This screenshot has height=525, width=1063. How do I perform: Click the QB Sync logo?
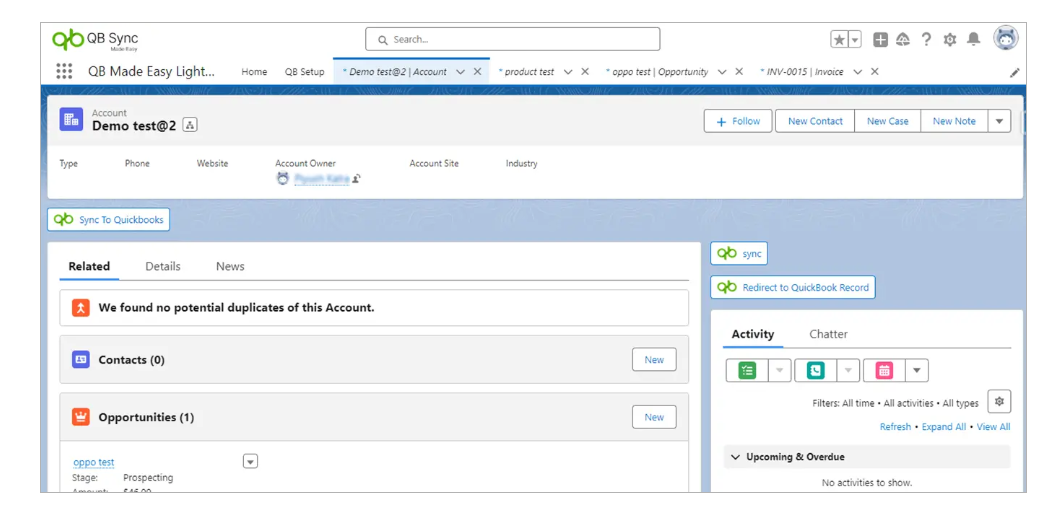point(95,40)
